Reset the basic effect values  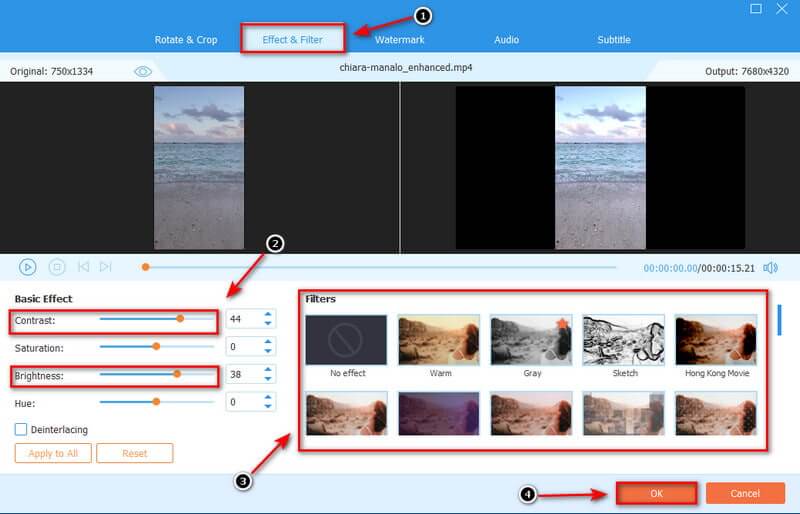tap(135, 453)
